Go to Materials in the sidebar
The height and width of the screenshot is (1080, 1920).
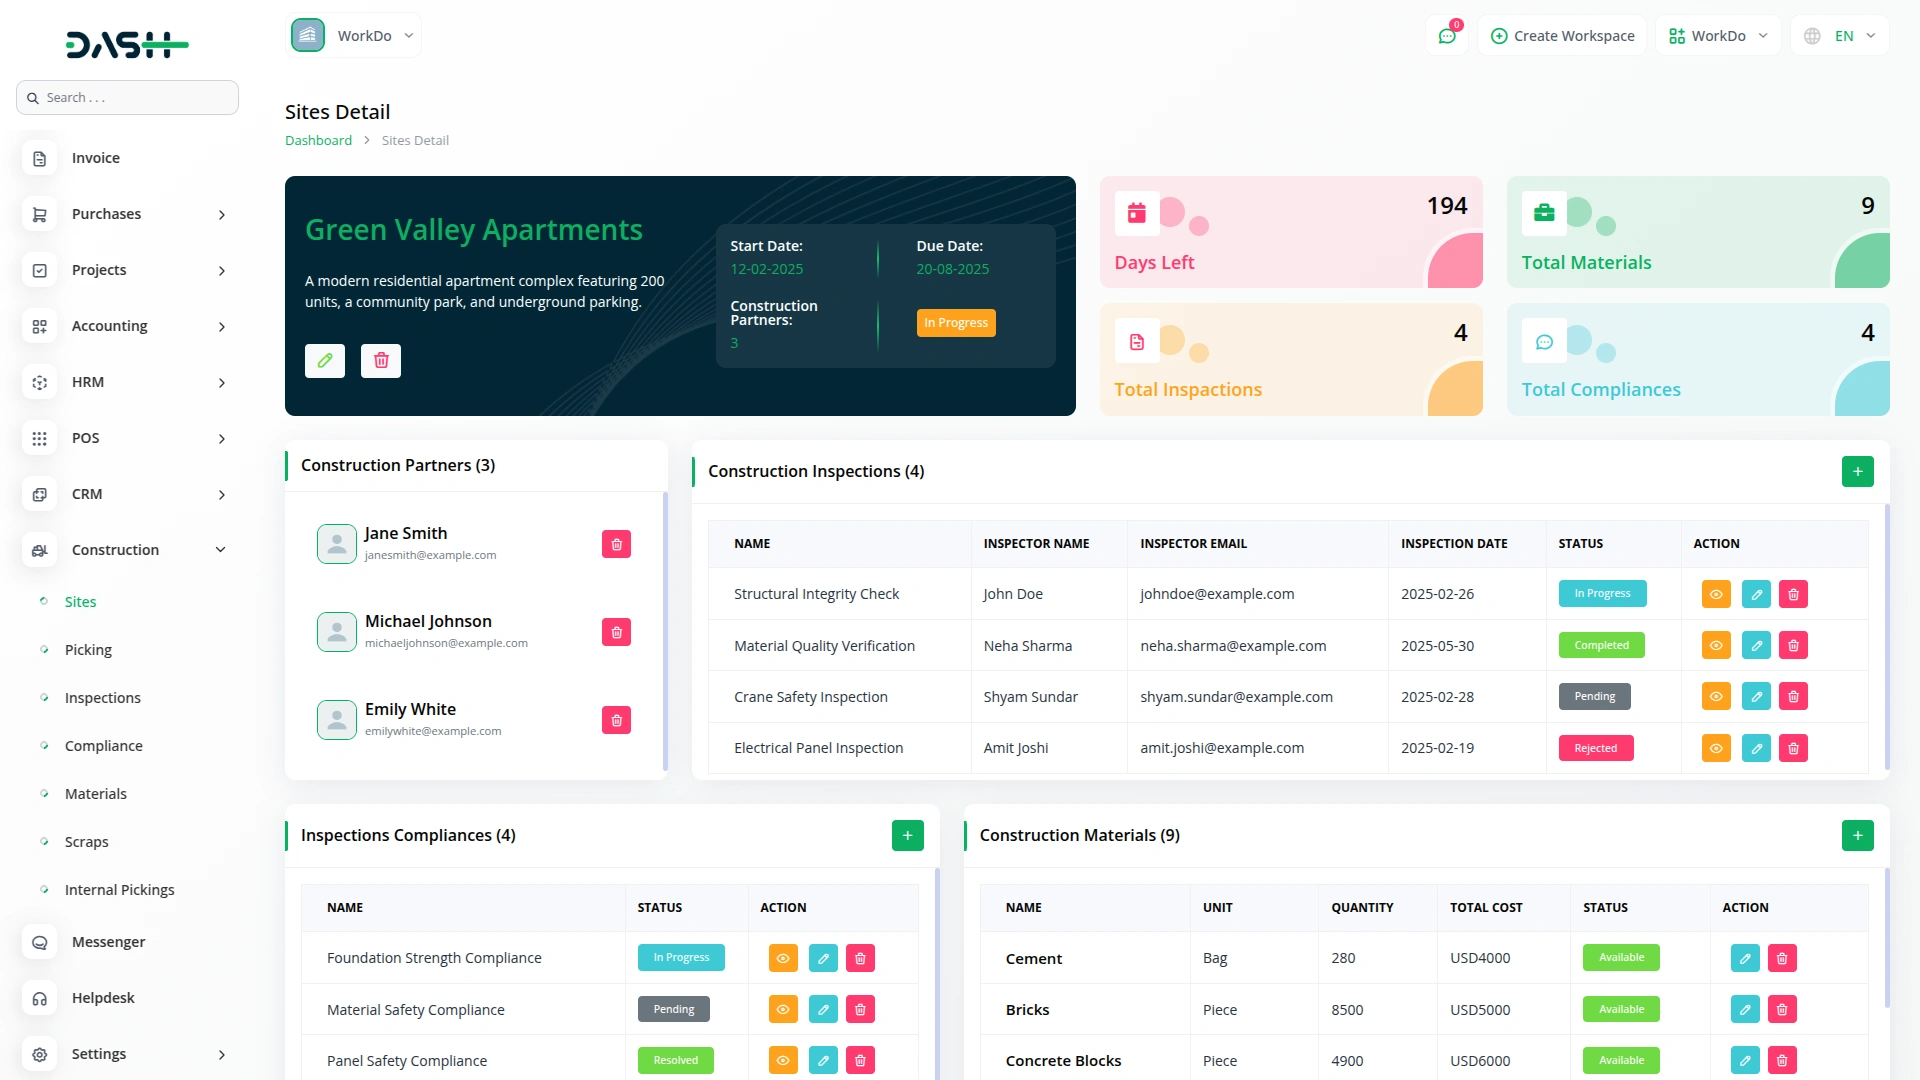coord(95,794)
